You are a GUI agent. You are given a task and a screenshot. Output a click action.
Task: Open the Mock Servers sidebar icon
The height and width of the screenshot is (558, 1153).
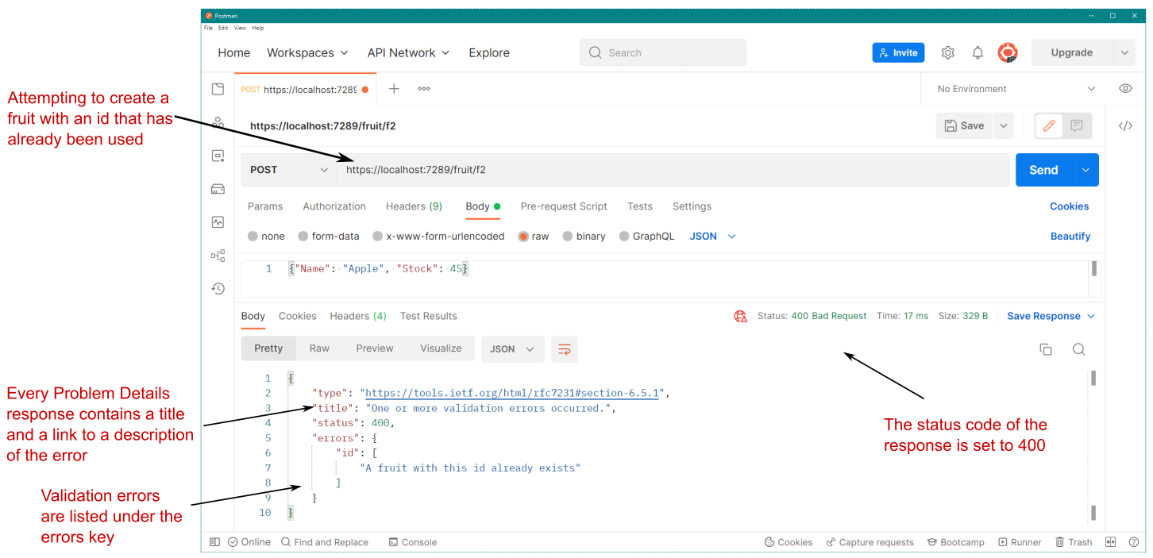218,189
